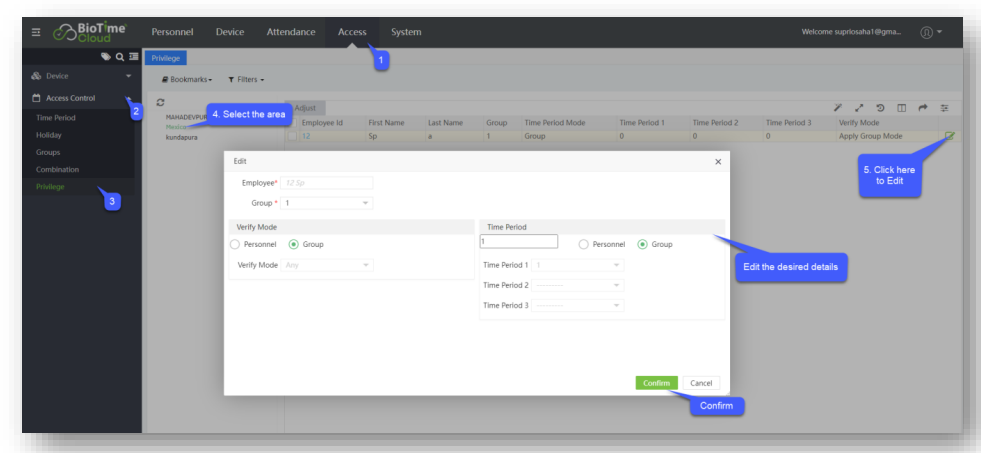Open the sliders settings icon in table toolbar
Screen dimensions: 981x453
944,107
